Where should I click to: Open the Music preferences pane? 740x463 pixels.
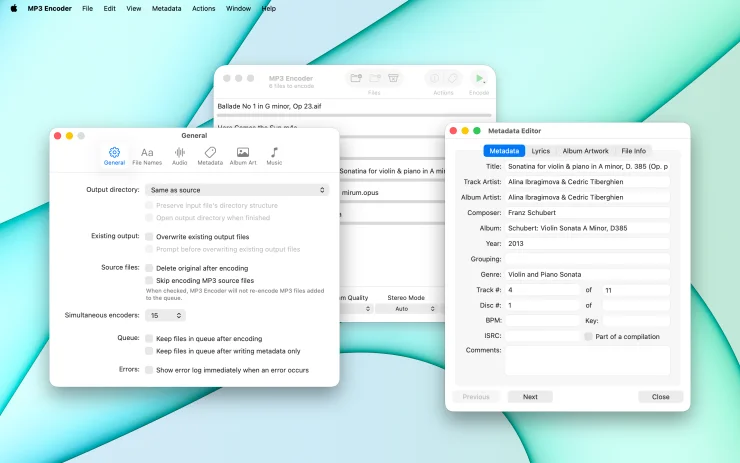point(274,156)
